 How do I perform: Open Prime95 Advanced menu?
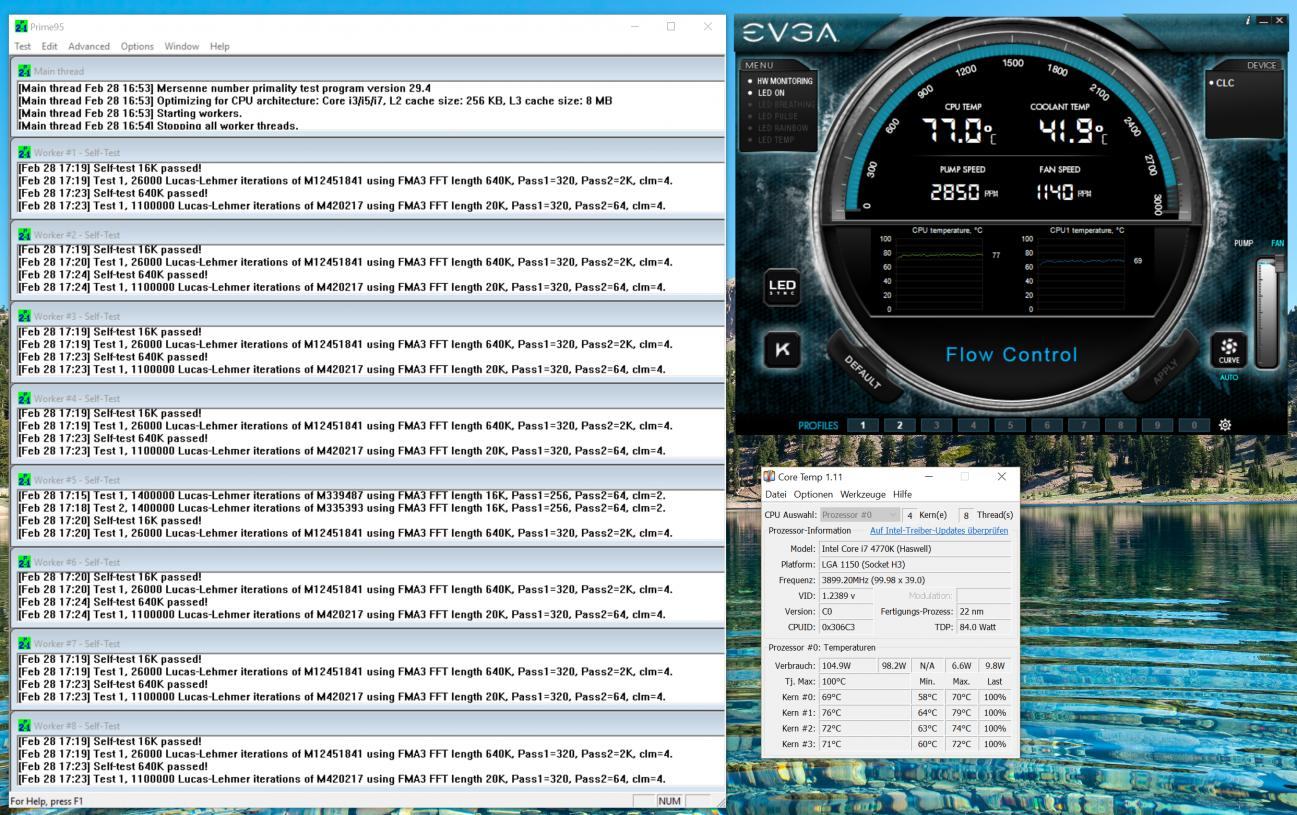tap(89, 46)
